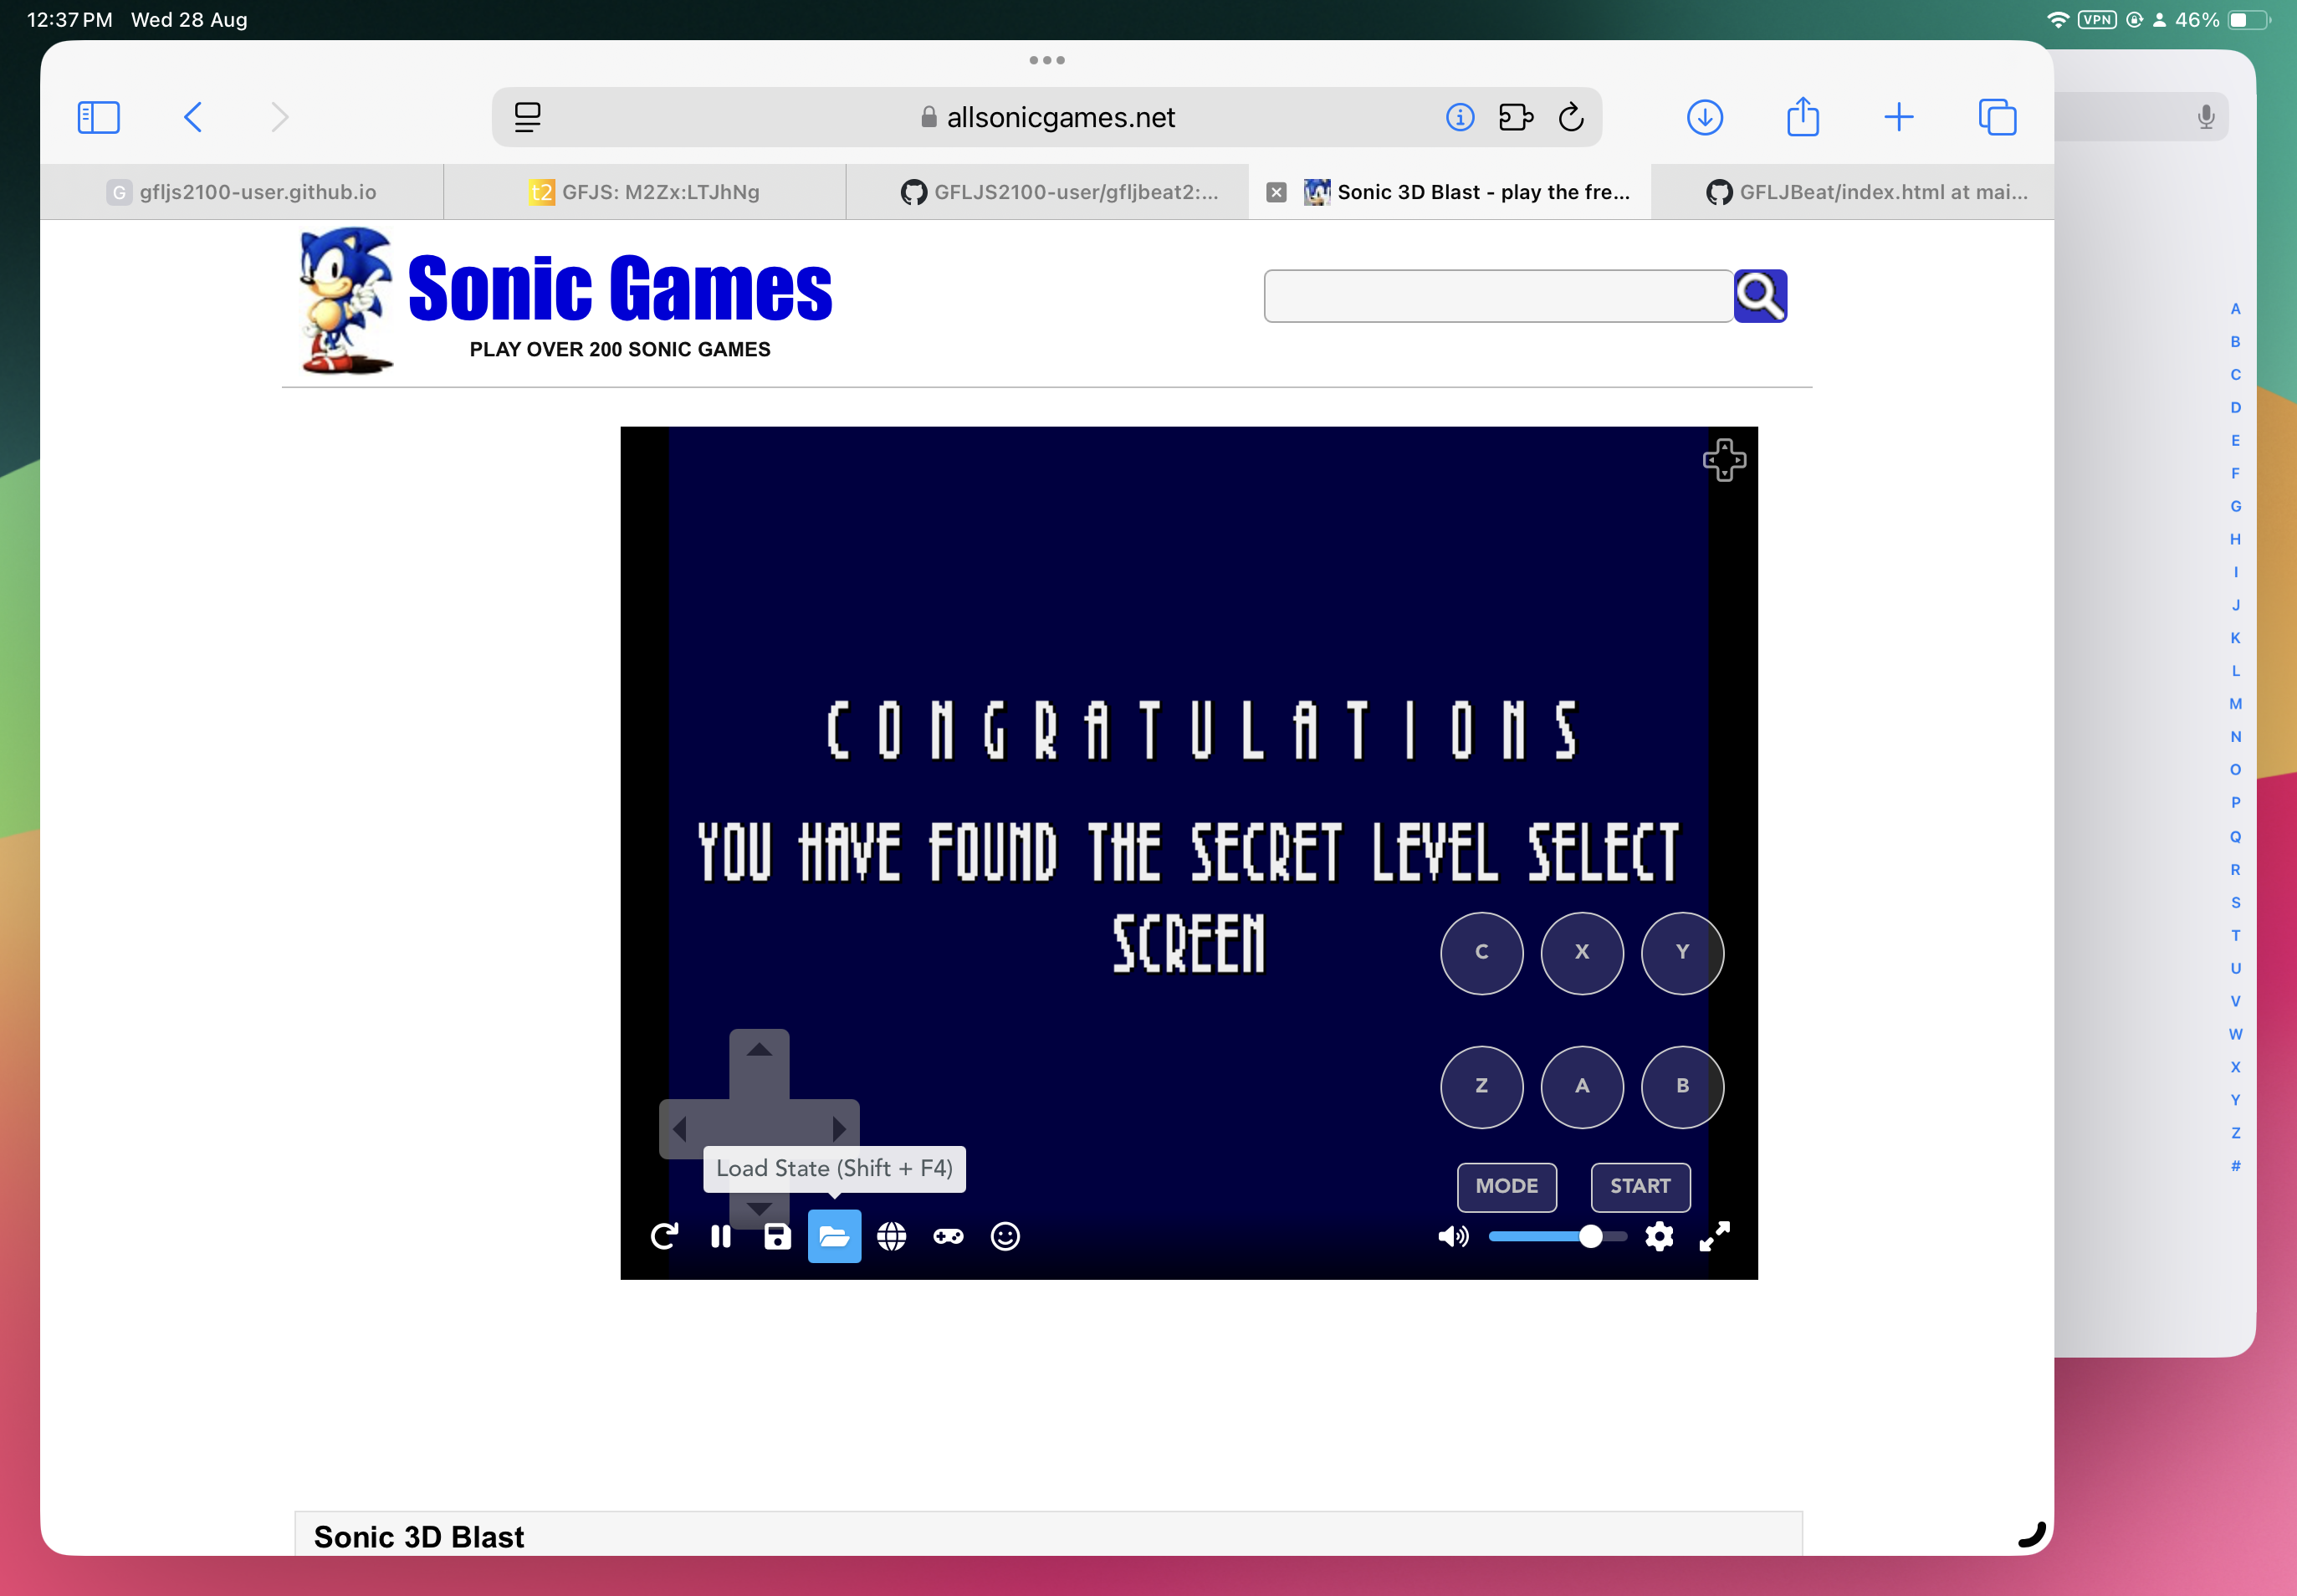
Task: Show the tab overview icon
Action: [x=1997, y=117]
